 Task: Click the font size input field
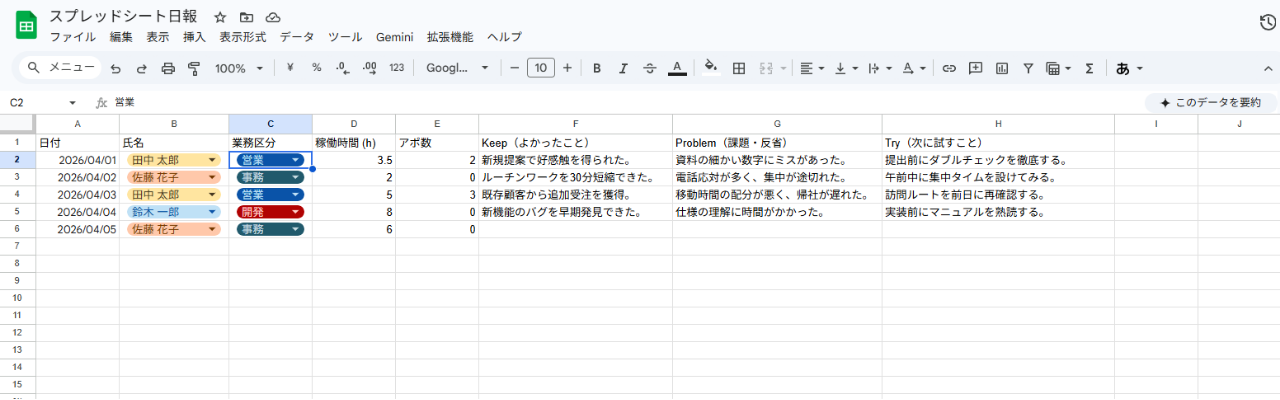click(x=540, y=68)
